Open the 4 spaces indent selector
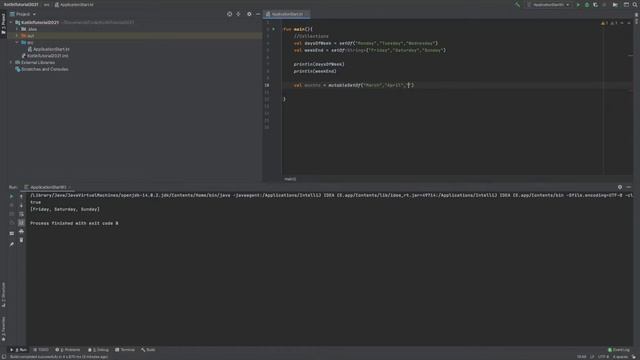 pos(620,357)
